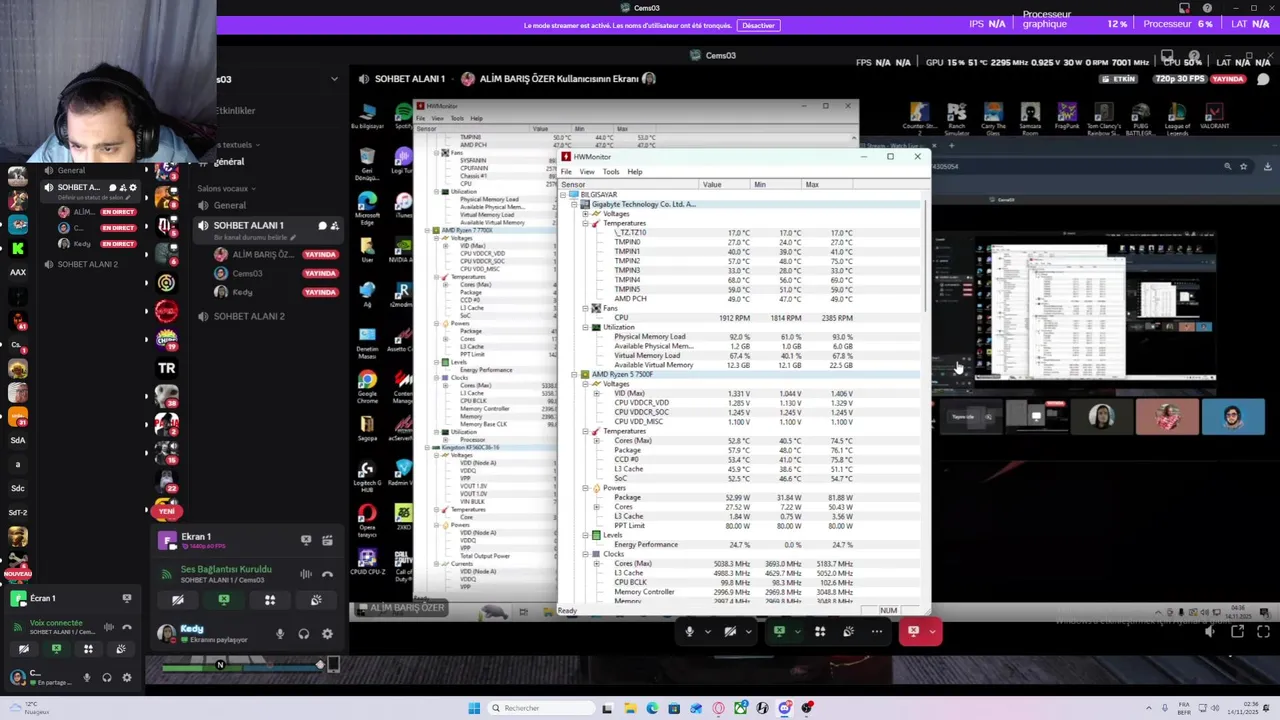This screenshot has height=720, width=1280.
Task: Click Désactiver to turn off streamer mode
Action: click(758, 25)
